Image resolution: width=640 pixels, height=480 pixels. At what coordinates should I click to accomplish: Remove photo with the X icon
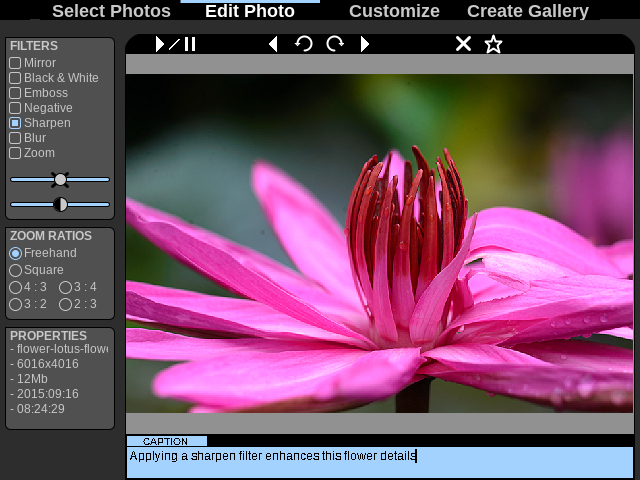click(x=463, y=44)
